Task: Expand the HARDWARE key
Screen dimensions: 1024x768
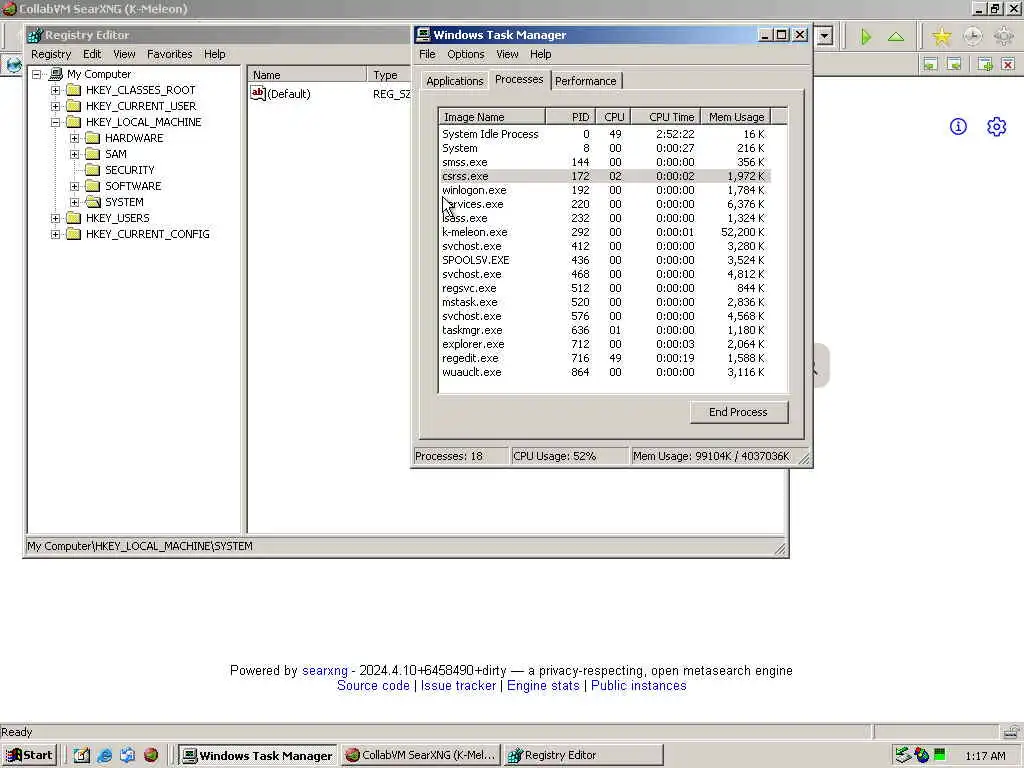Action: [74, 138]
